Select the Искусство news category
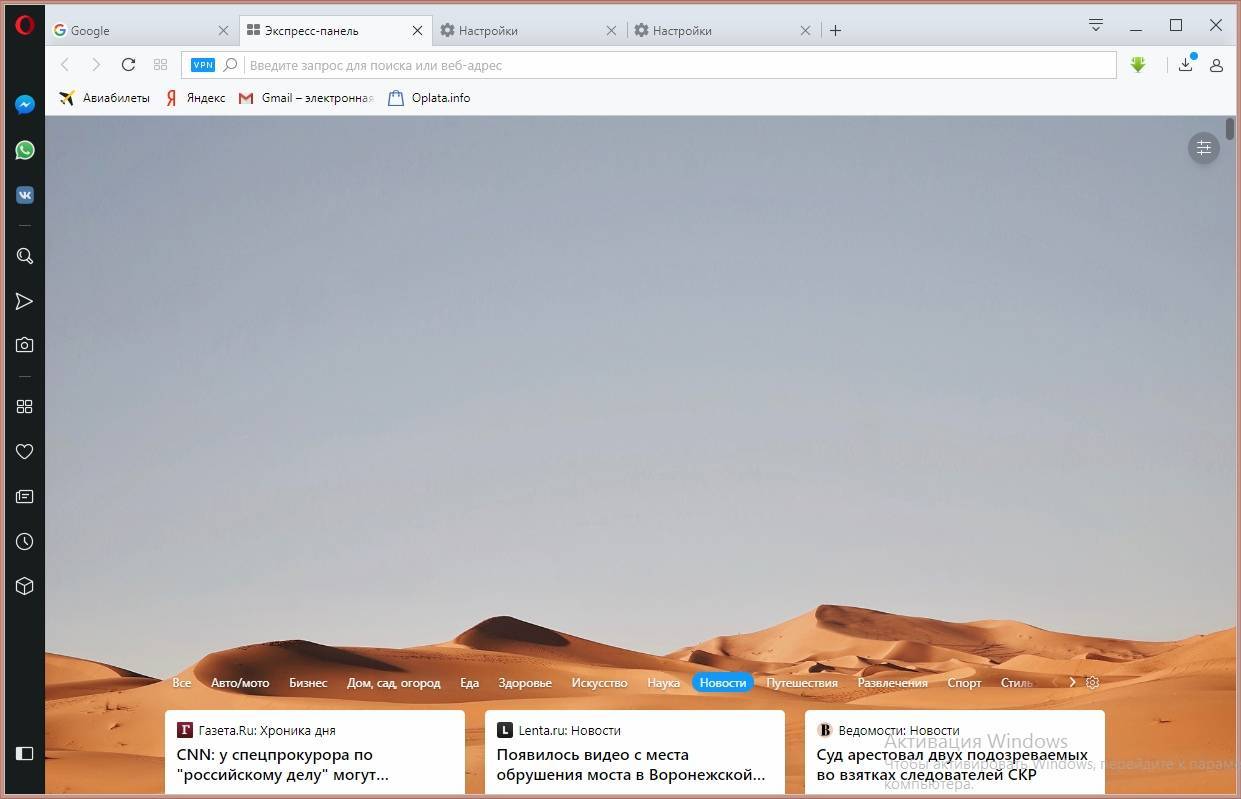The image size is (1241, 799). [600, 683]
